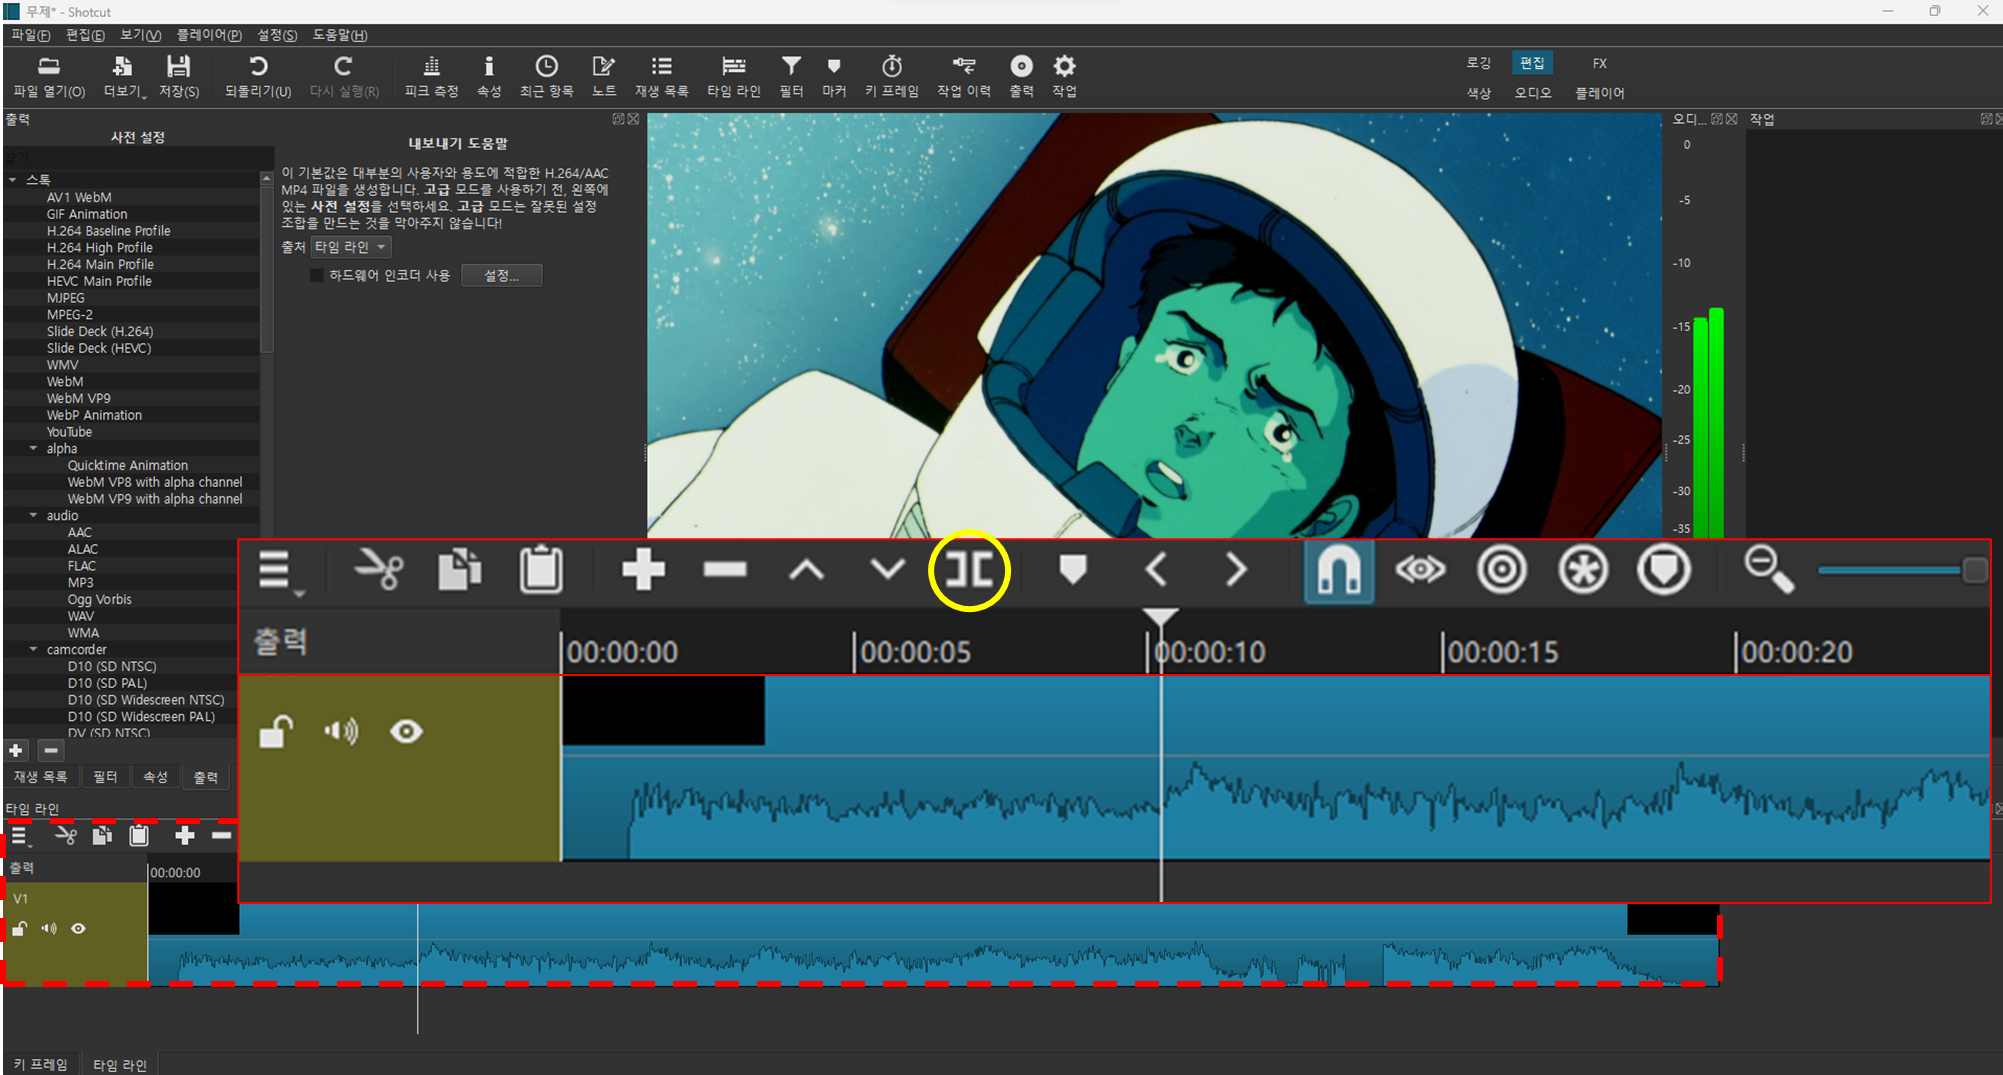Toggle the Ripple mode button

click(1502, 570)
